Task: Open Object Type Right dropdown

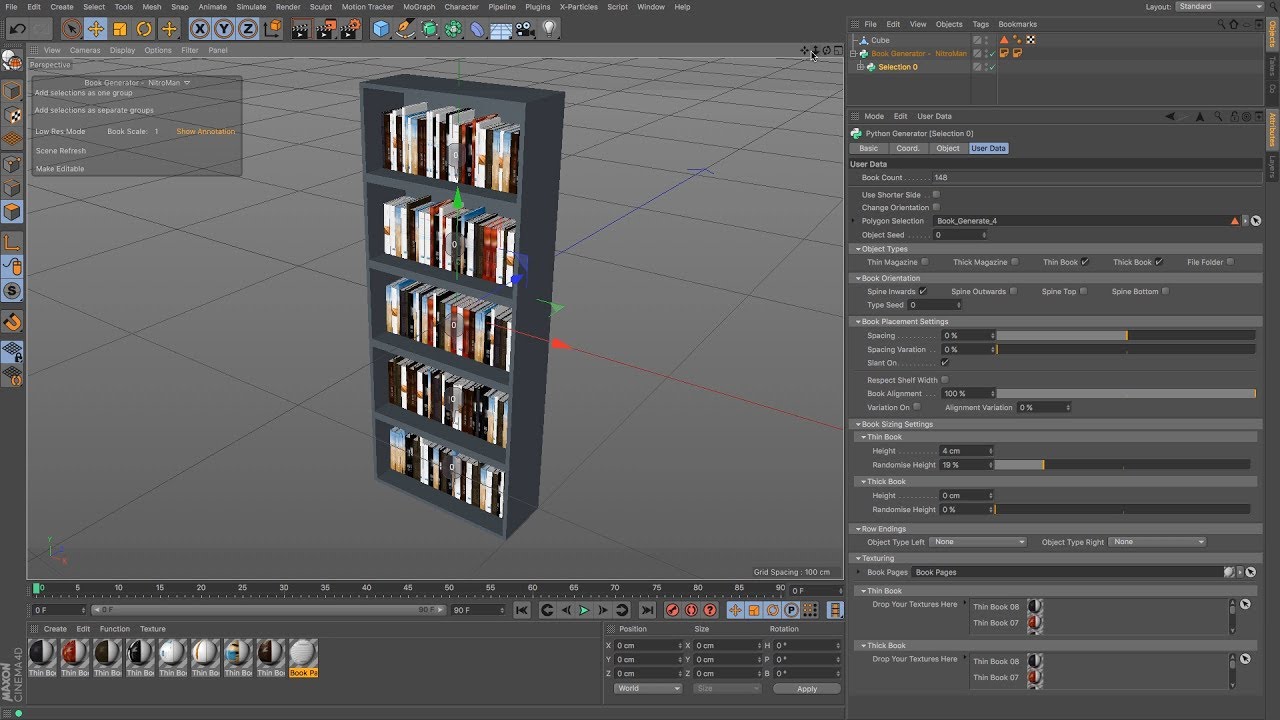Action: click(x=1158, y=542)
